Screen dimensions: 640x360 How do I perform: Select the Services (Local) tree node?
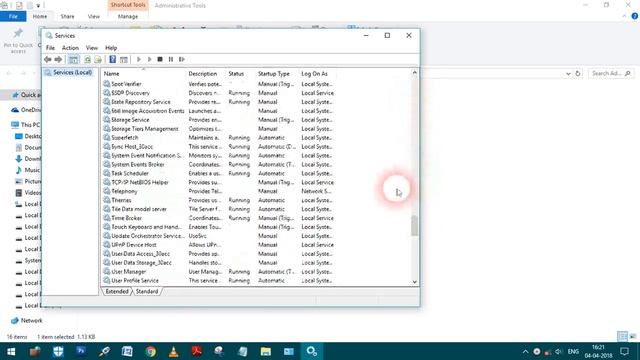[x=72, y=72]
